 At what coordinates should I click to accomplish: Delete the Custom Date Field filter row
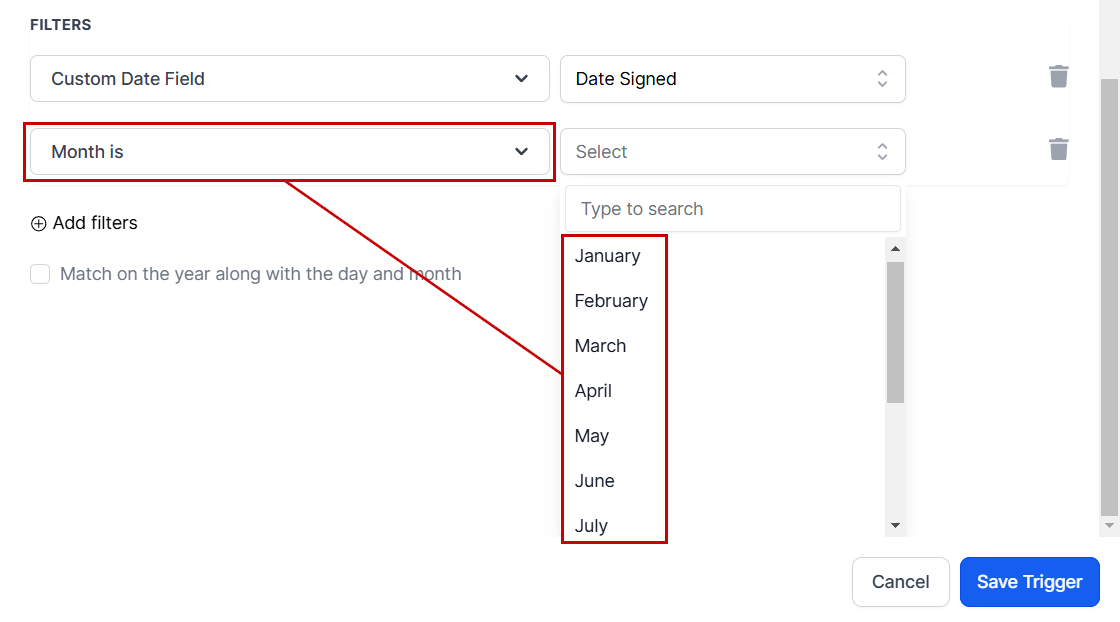pyautogui.click(x=1058, y=77)
